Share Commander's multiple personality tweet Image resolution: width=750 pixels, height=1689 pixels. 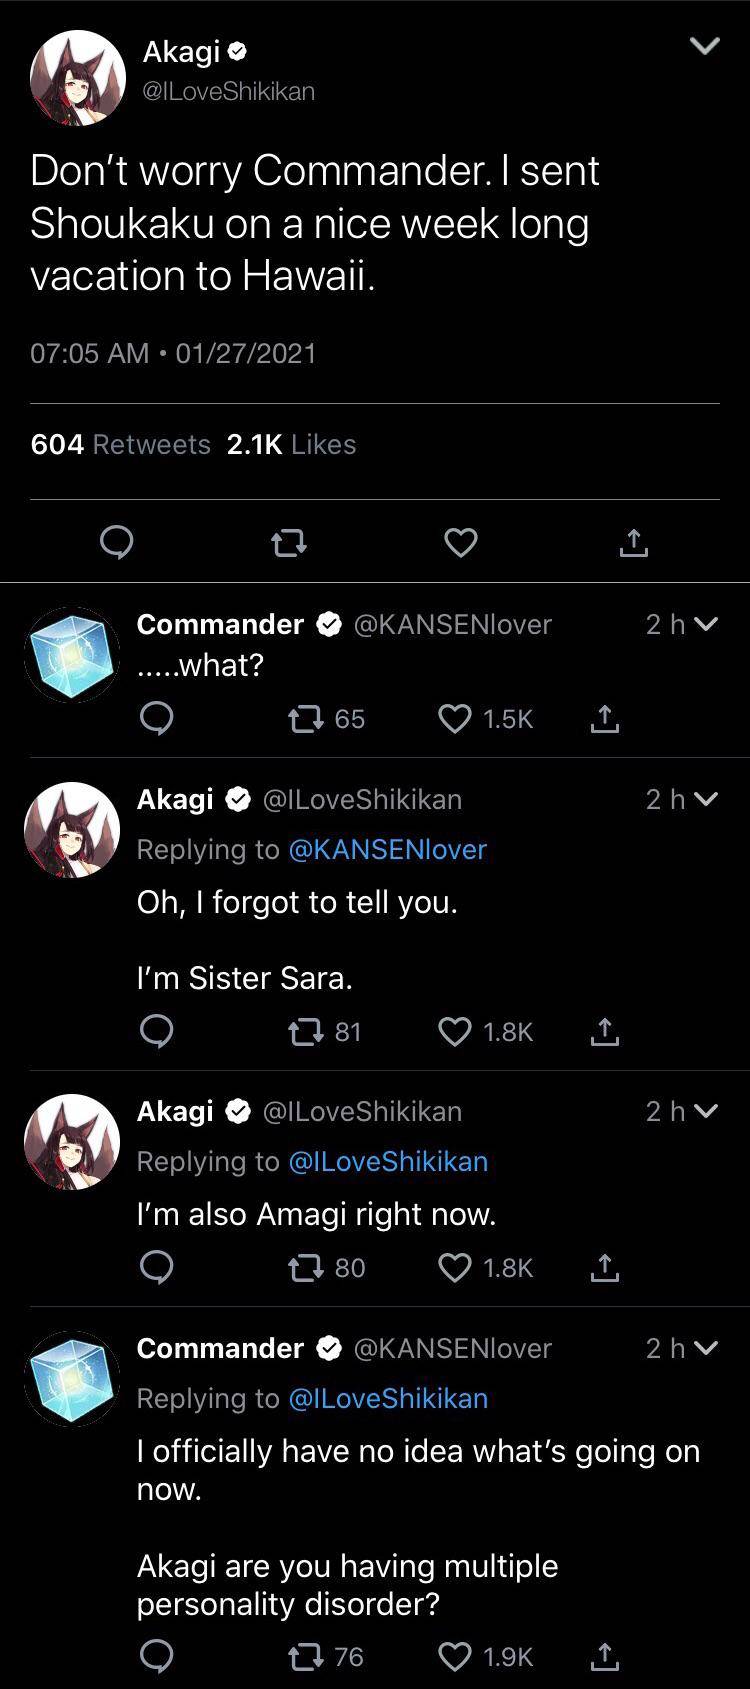coord(604,1657)
